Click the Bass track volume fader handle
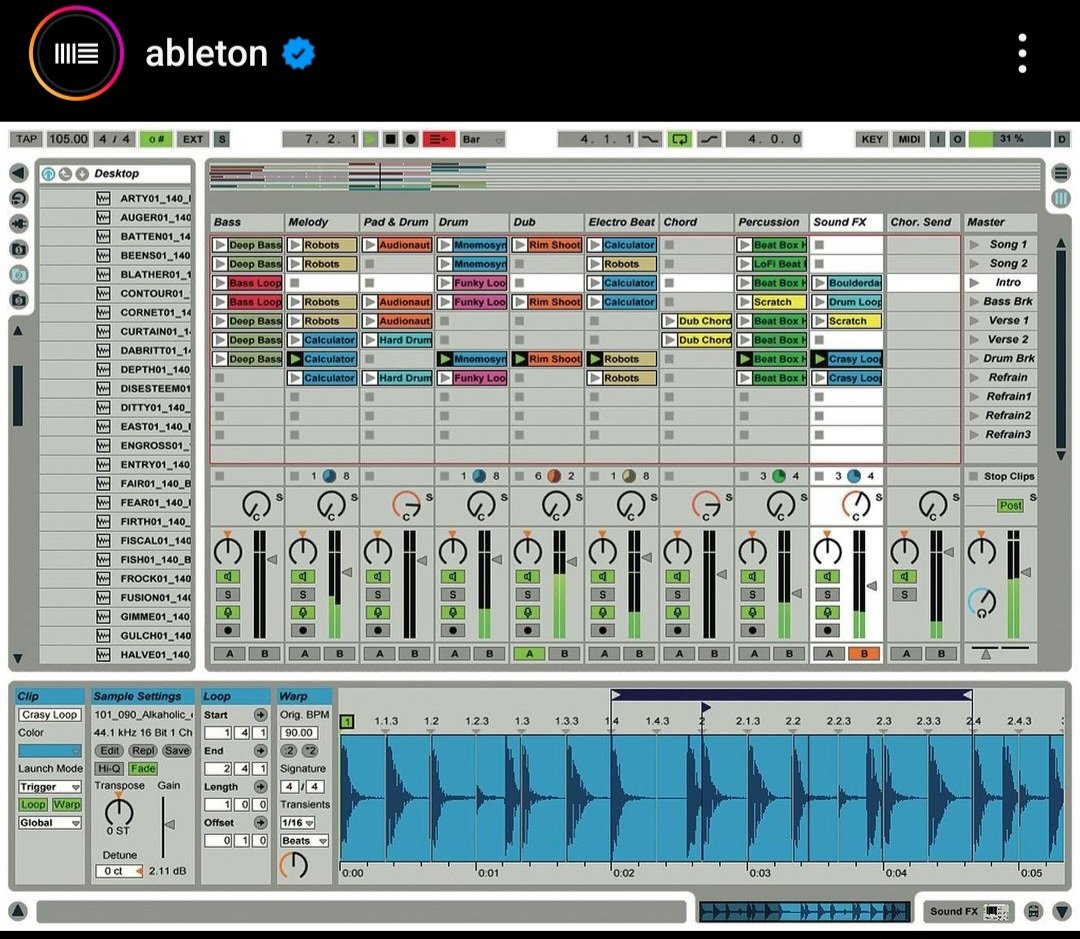 click(272, 559)
